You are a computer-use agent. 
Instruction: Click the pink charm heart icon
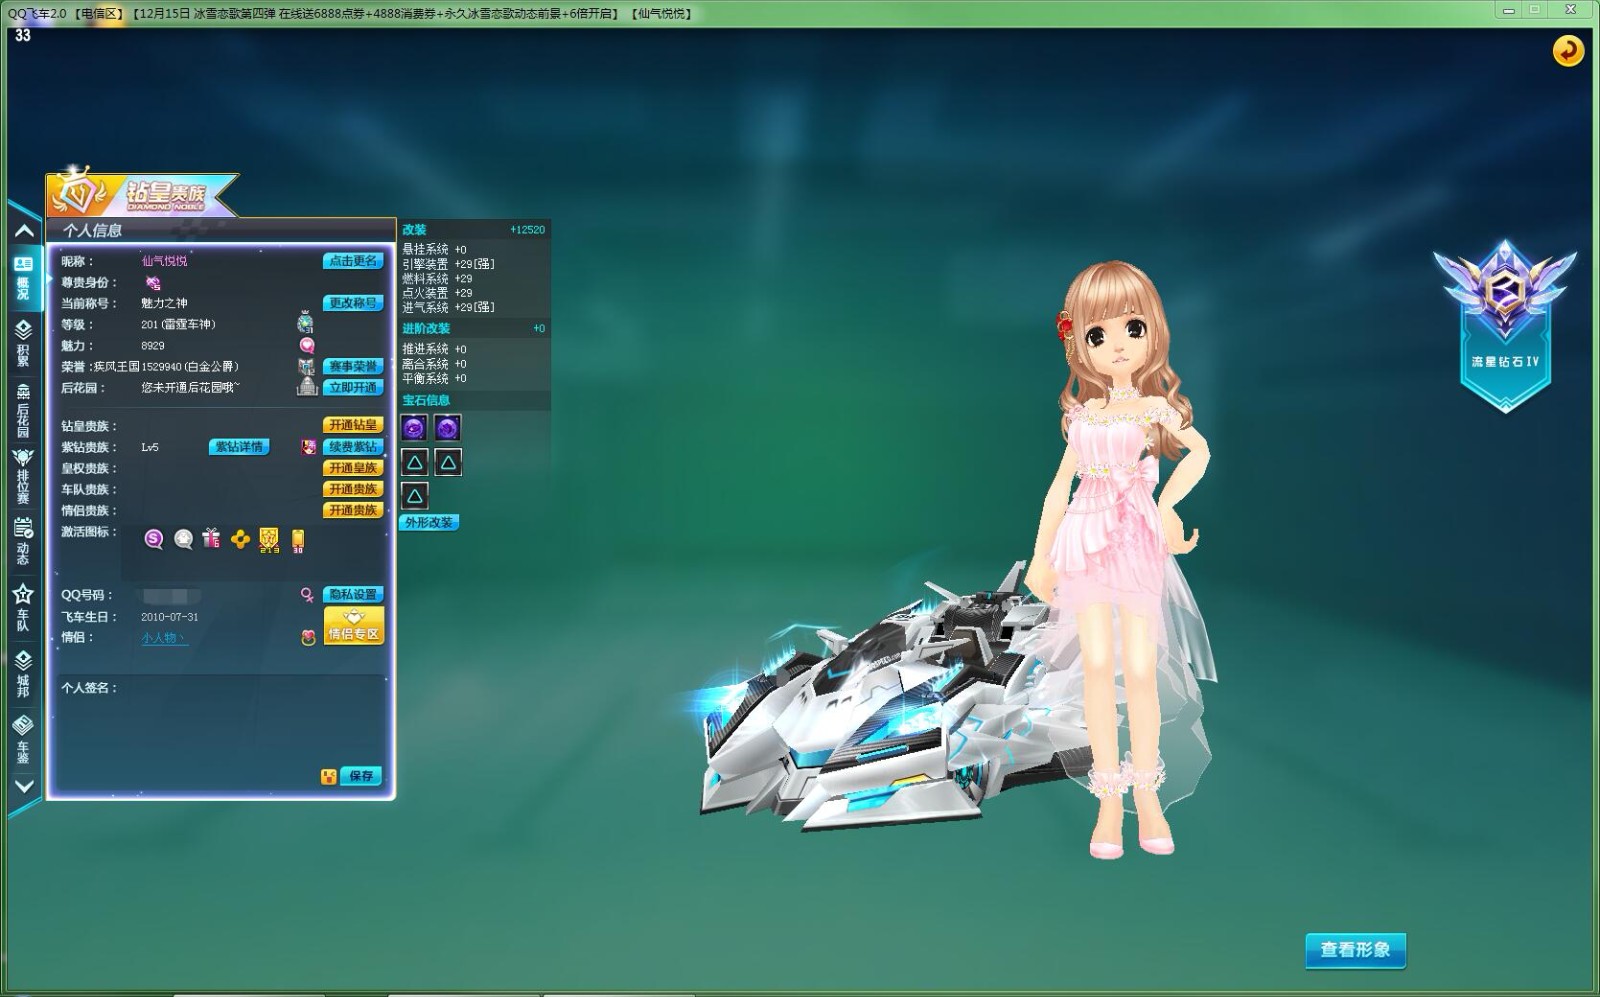[307, 345]
